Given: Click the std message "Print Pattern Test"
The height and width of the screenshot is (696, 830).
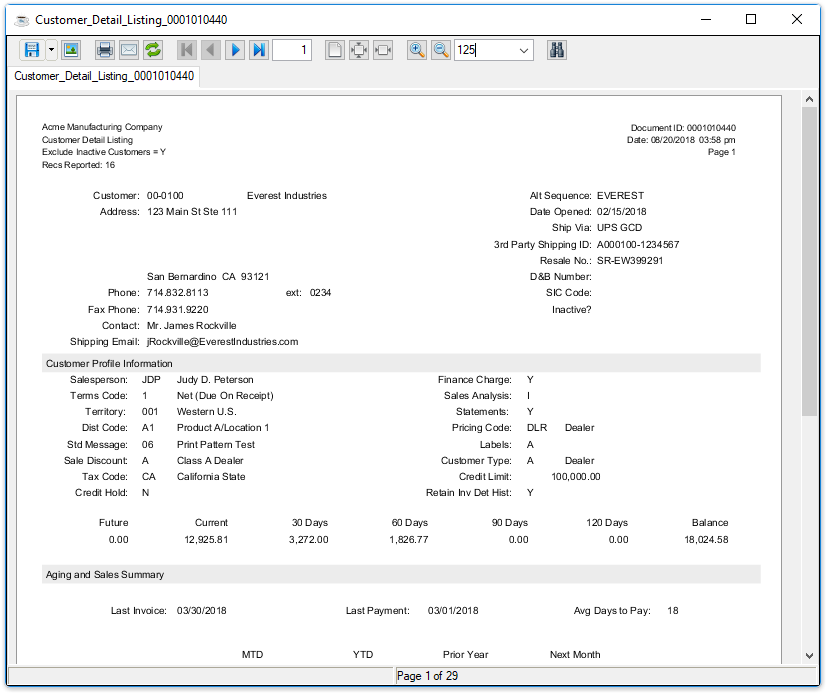Looking at the screenshot, I should [216, 445].
